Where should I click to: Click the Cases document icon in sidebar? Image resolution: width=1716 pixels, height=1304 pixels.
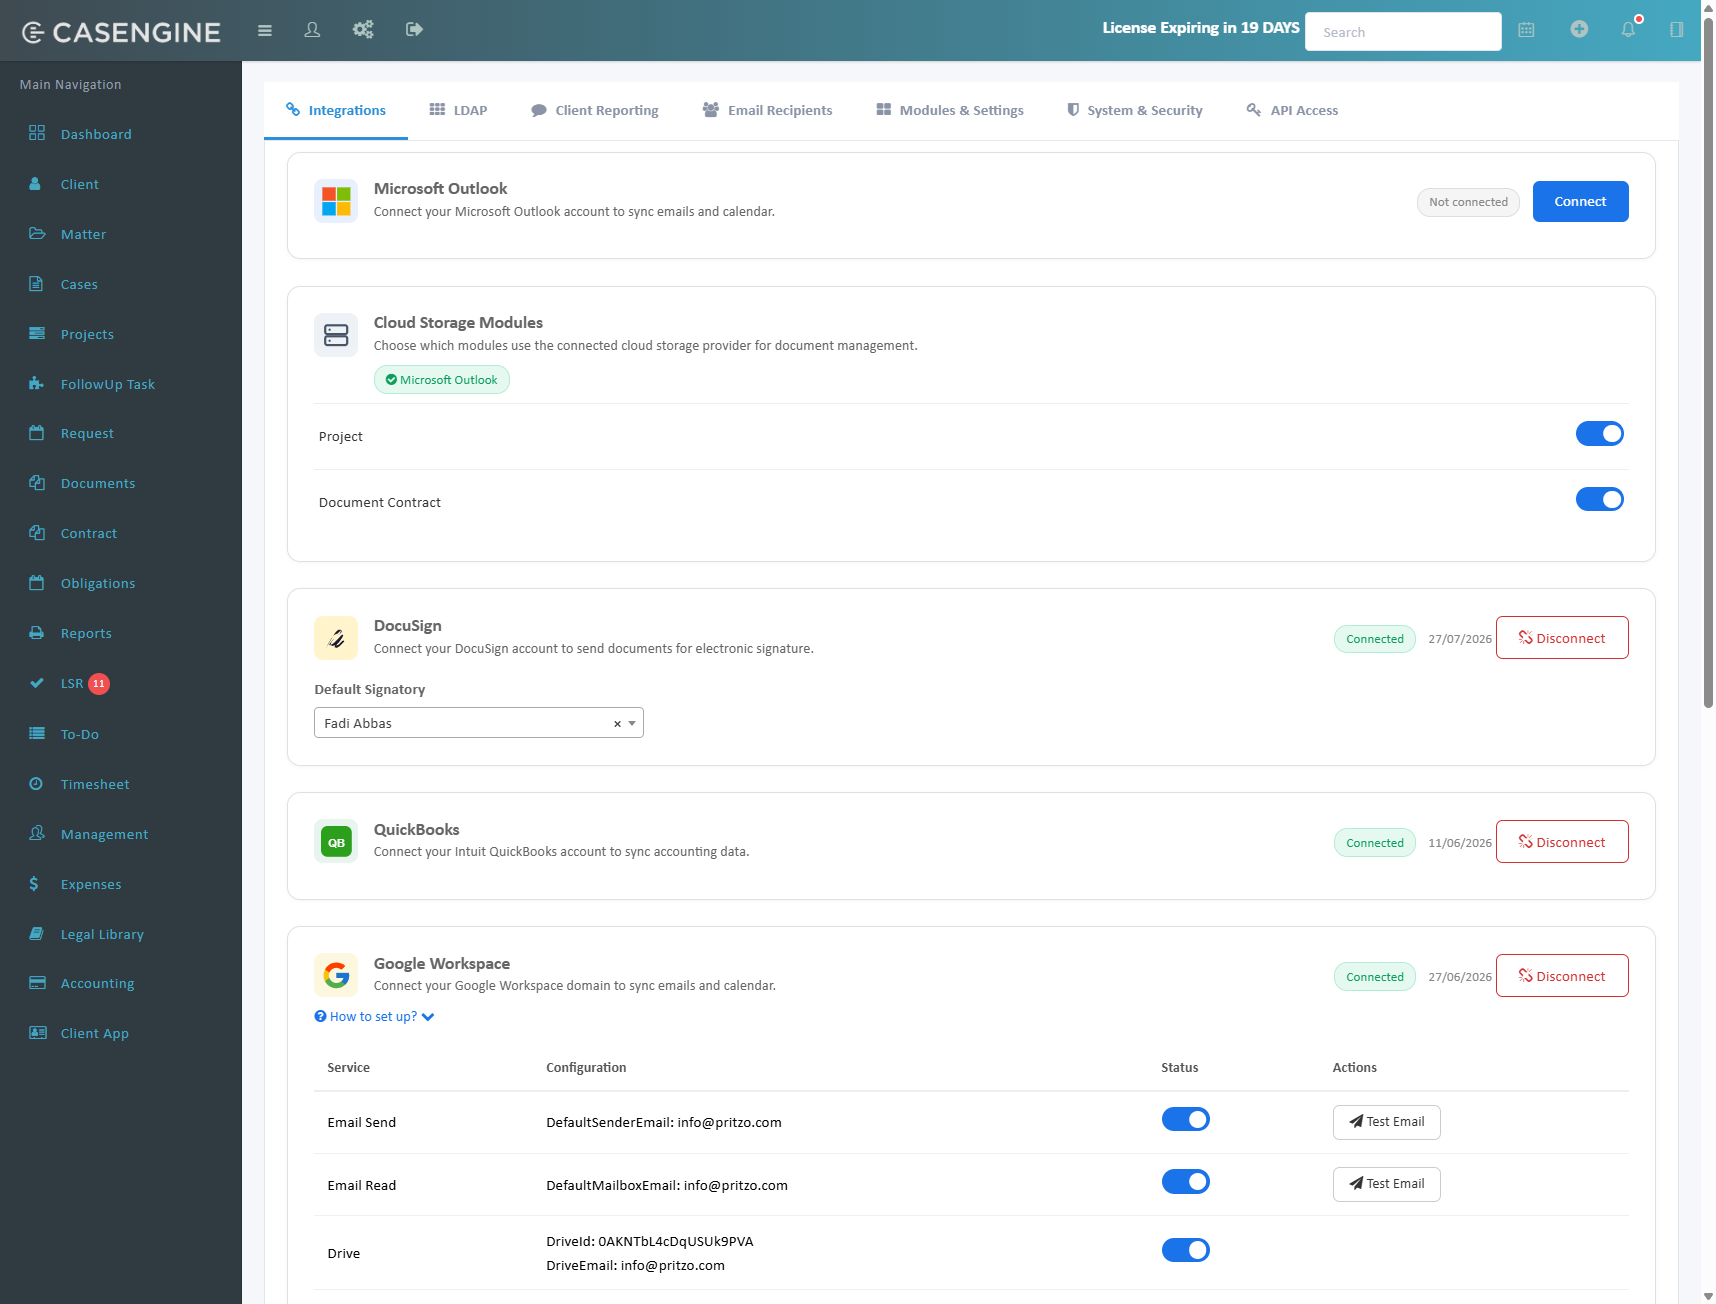(36, 283)
